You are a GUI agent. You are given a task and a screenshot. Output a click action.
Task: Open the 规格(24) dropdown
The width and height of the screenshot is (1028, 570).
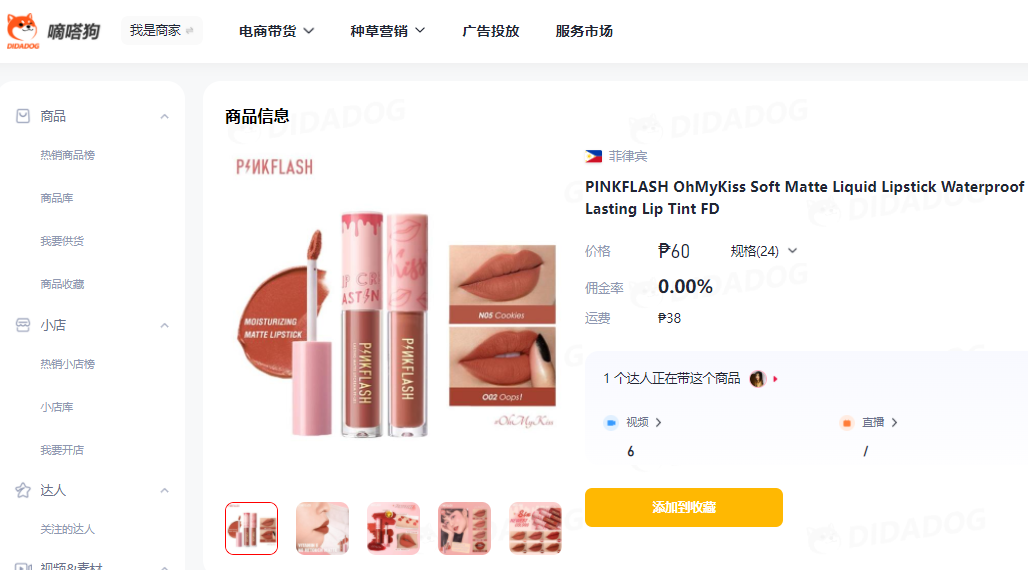click(764, 251)
